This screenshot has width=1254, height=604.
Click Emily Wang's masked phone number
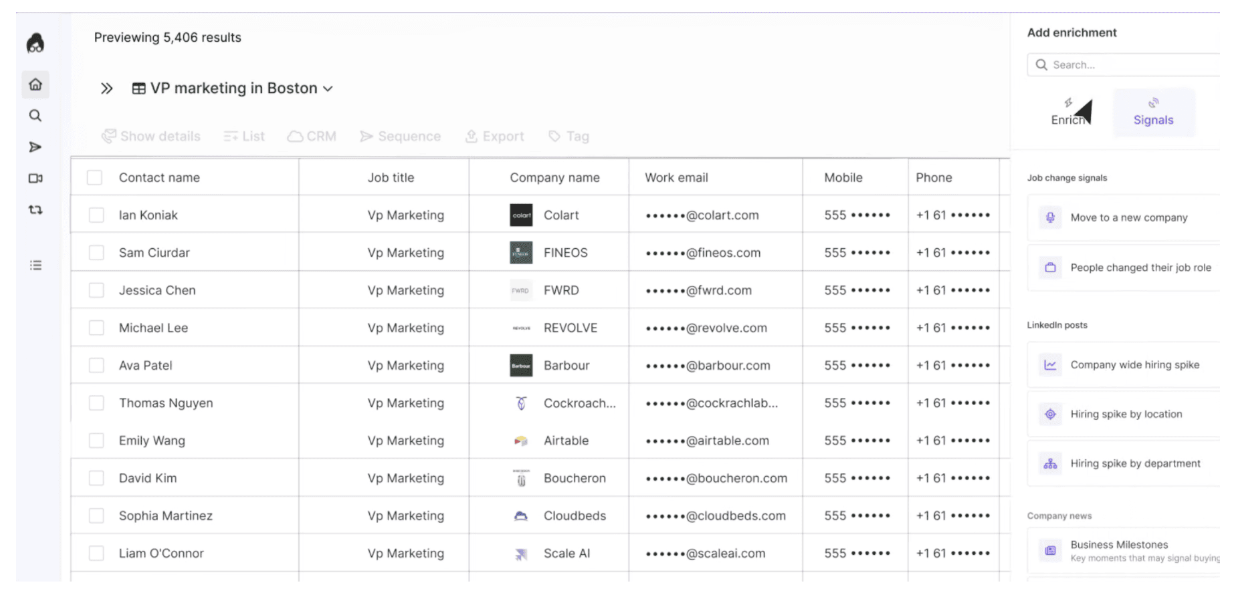click(953, 441)
